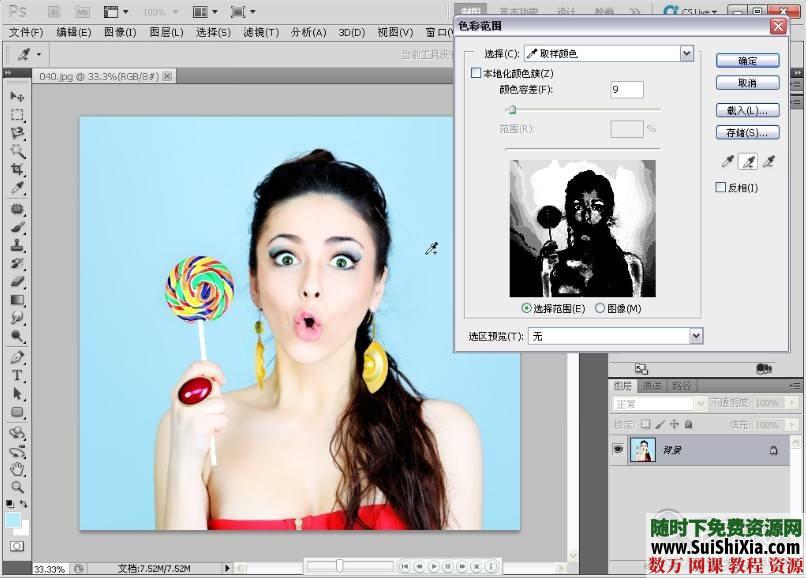
Task: Select the Polygonal Lasso tool
Action: coord(17,133)
